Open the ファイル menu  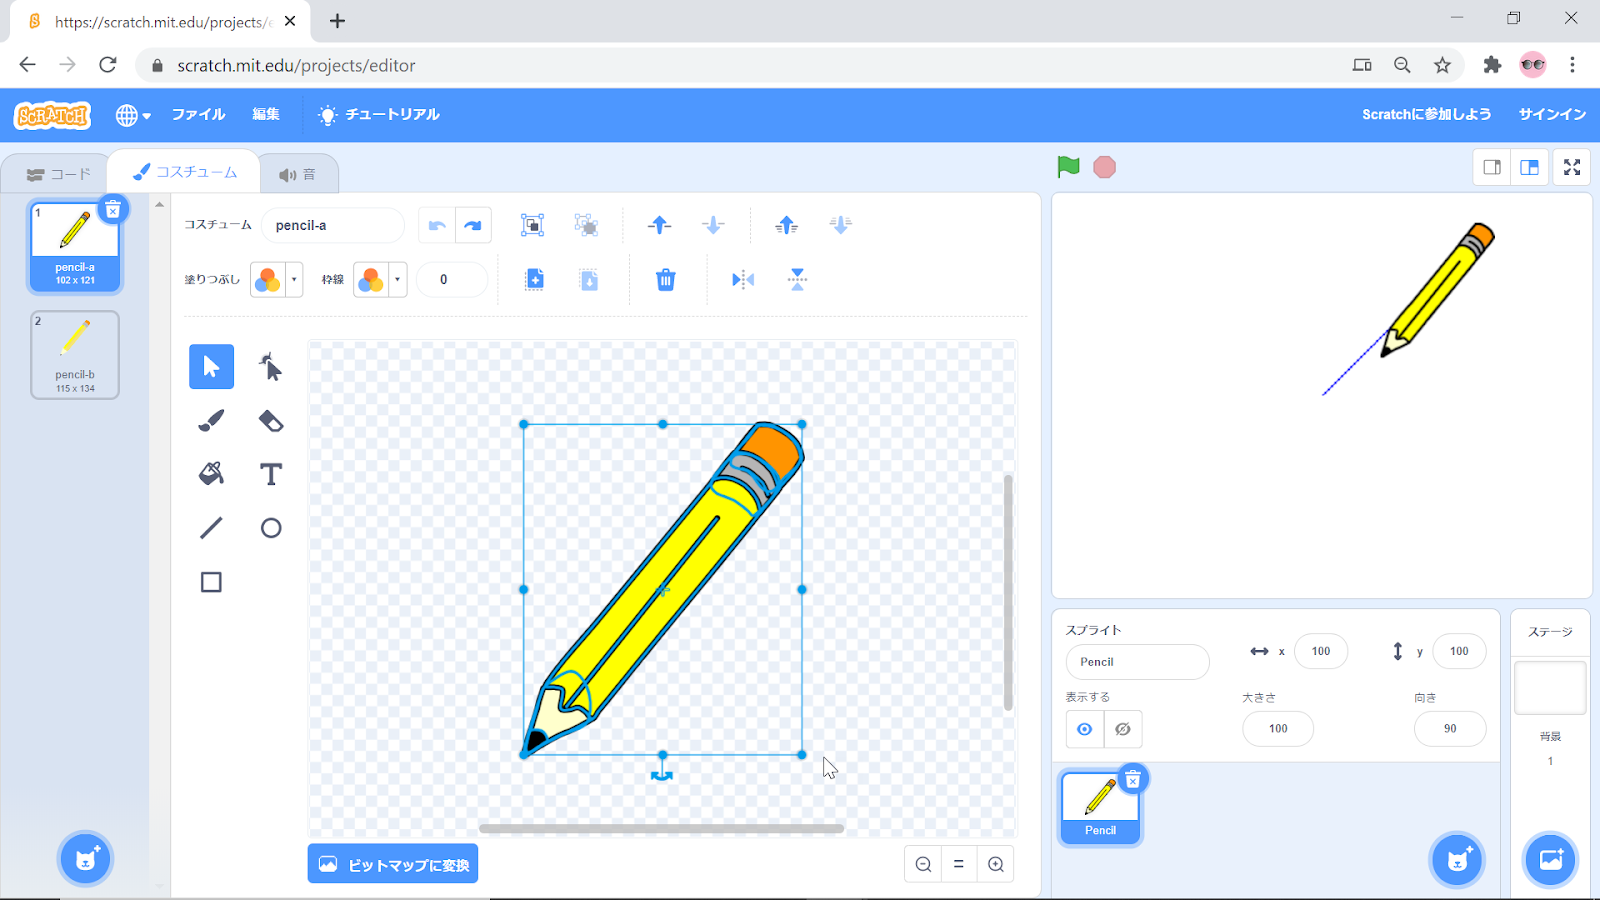[198, 115]
